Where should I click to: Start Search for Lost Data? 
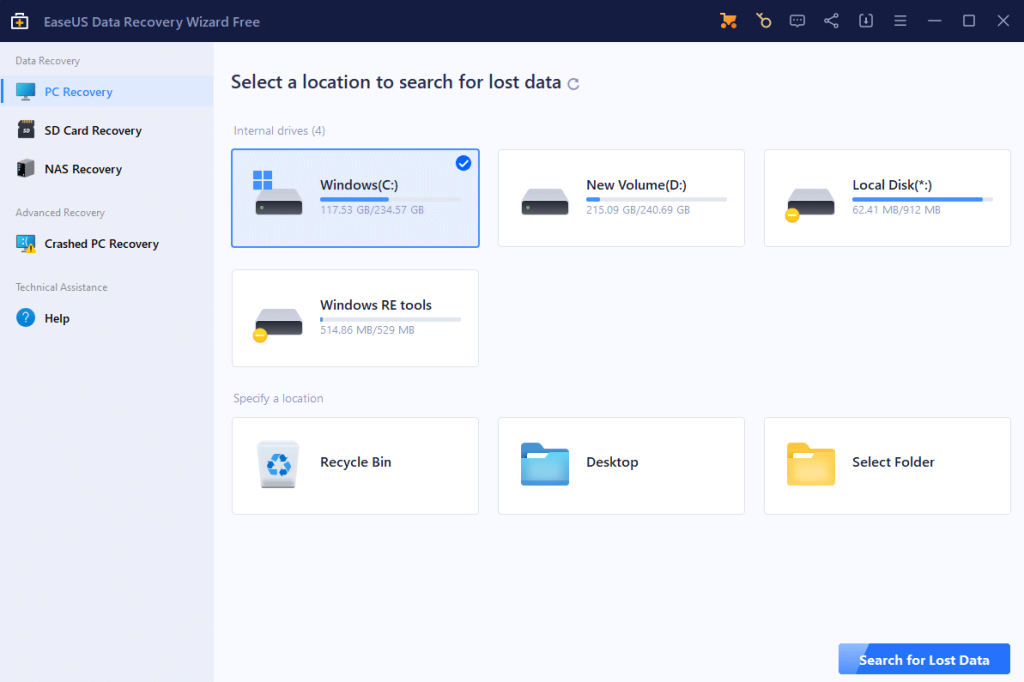pos(924,659)
